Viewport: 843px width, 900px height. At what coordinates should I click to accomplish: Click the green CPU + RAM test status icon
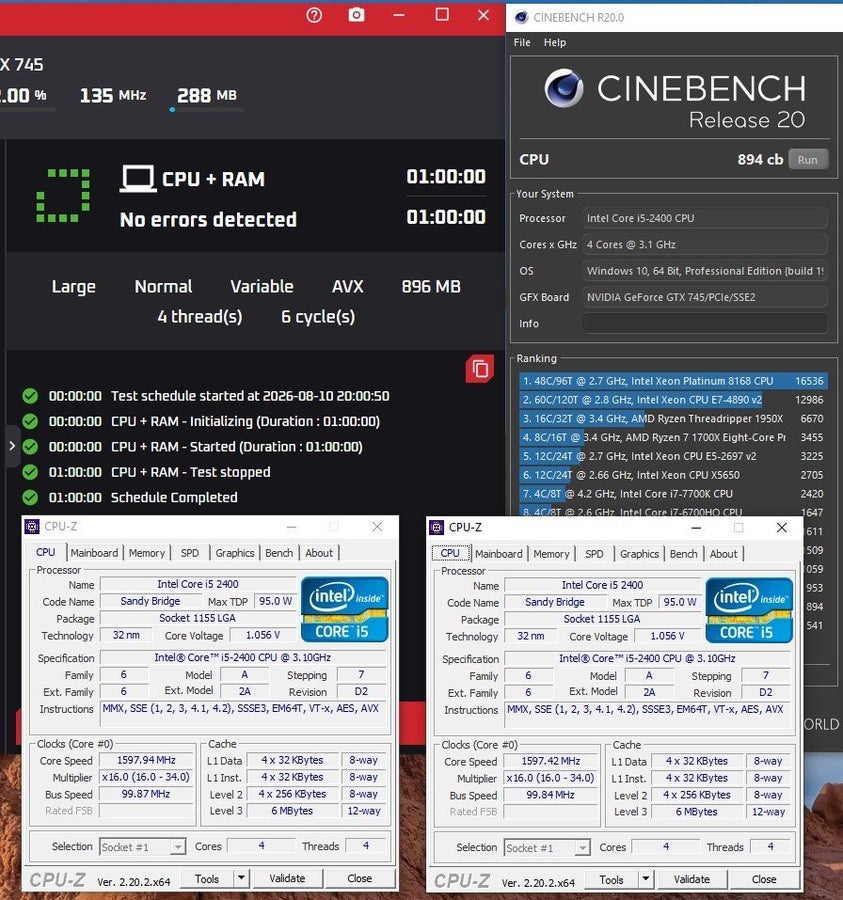[x=63, y=195]
